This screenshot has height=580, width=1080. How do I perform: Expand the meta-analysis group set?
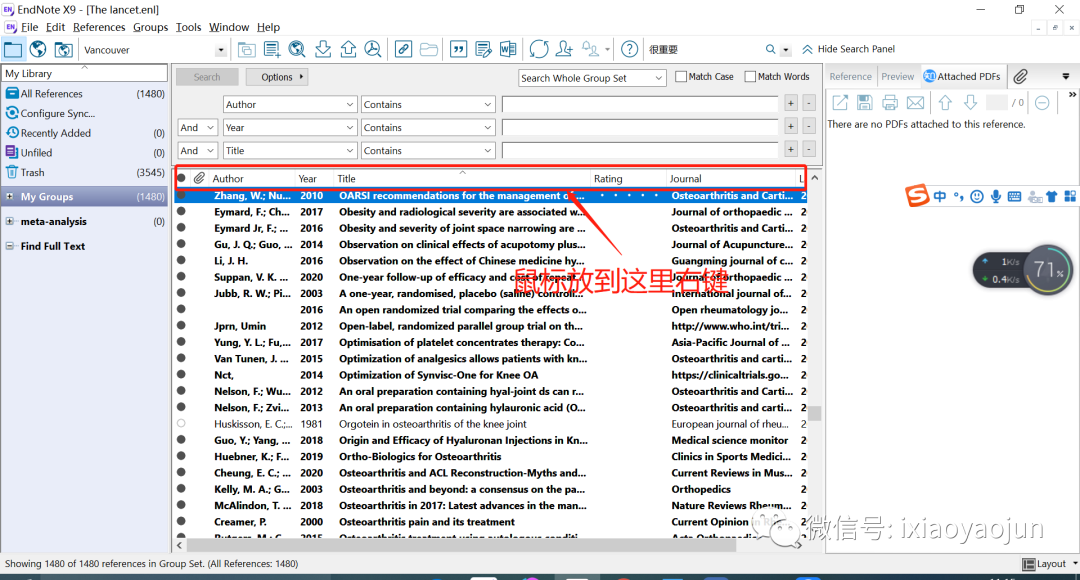pyautogui.click(x=10, y=221)
